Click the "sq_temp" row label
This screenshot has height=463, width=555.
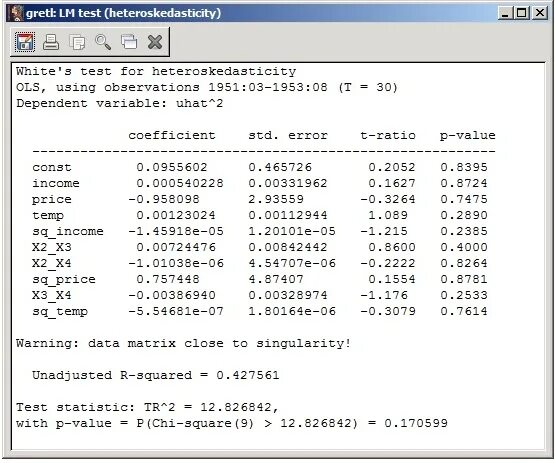click(x=60, y=311)
